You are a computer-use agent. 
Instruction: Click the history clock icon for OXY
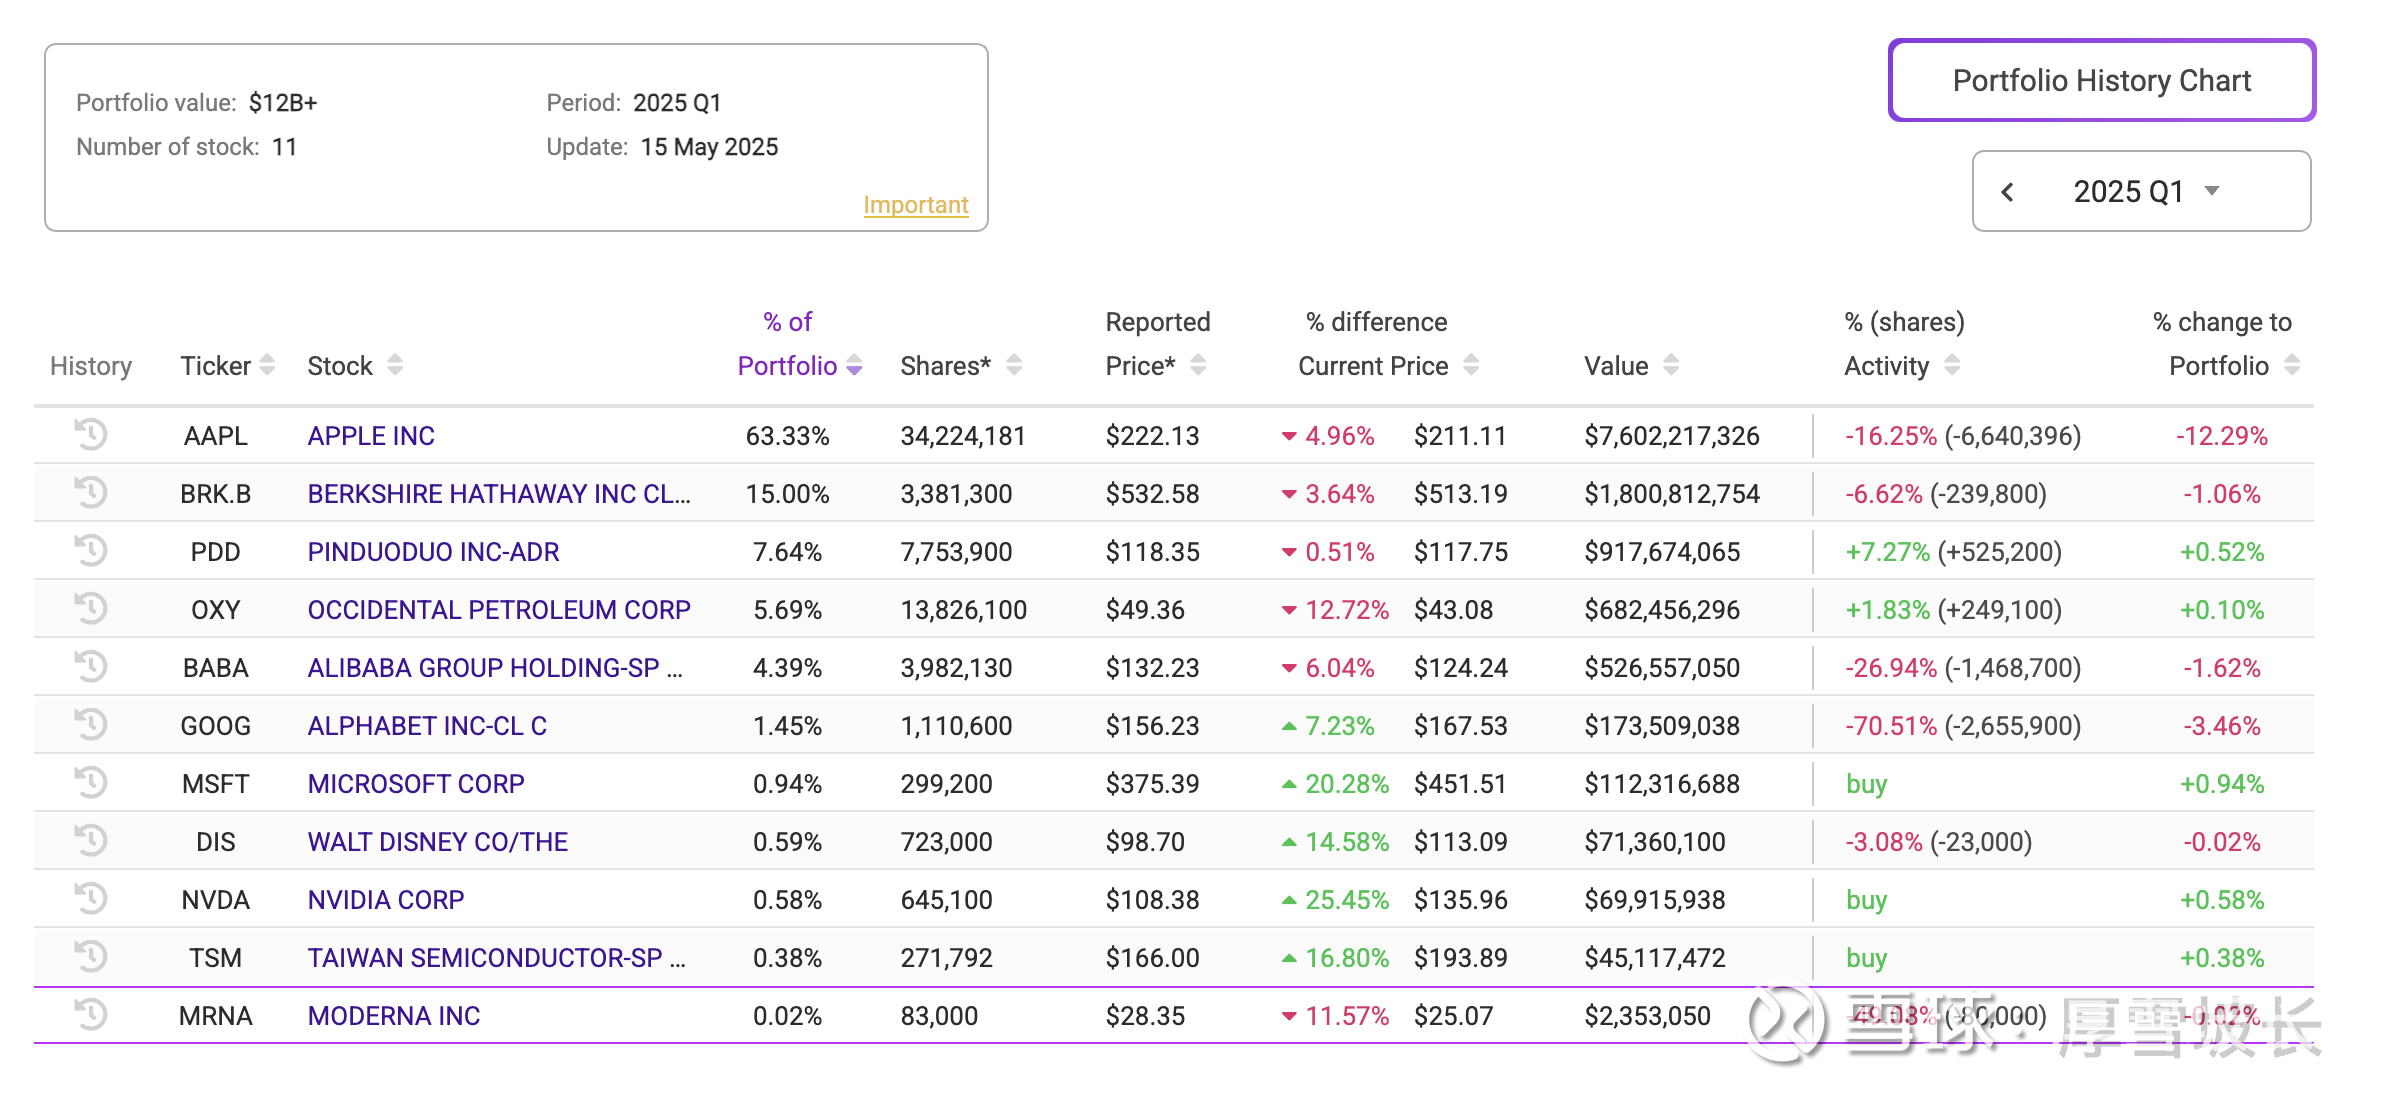(x=90, y=608)
